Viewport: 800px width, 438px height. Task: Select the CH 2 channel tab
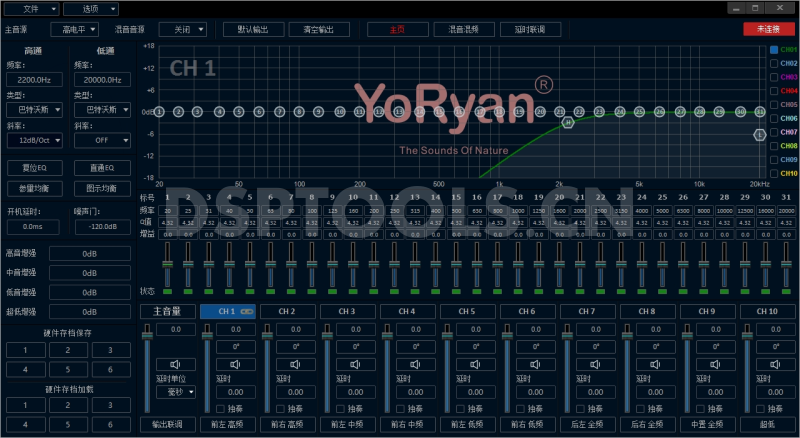287,311
